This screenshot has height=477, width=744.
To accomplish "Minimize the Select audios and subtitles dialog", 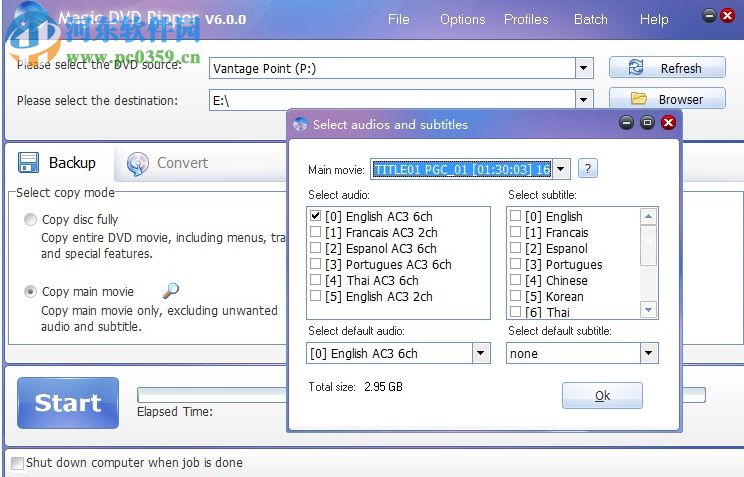I will 626,123.
